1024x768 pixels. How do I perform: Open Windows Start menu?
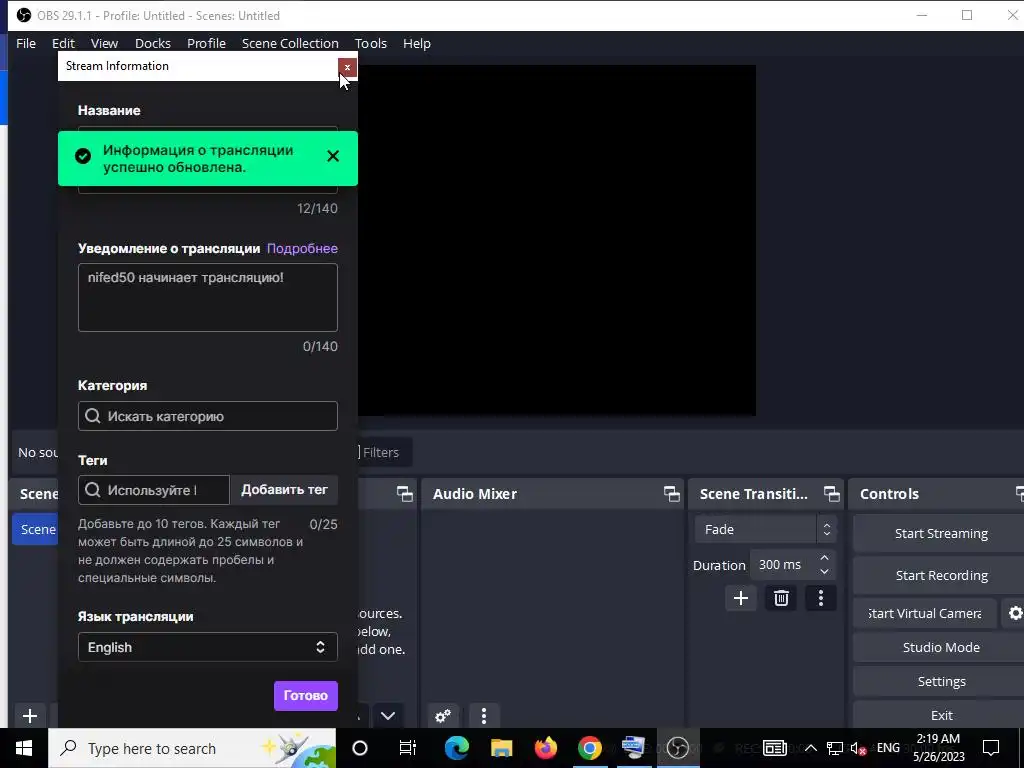coord(24,748)
